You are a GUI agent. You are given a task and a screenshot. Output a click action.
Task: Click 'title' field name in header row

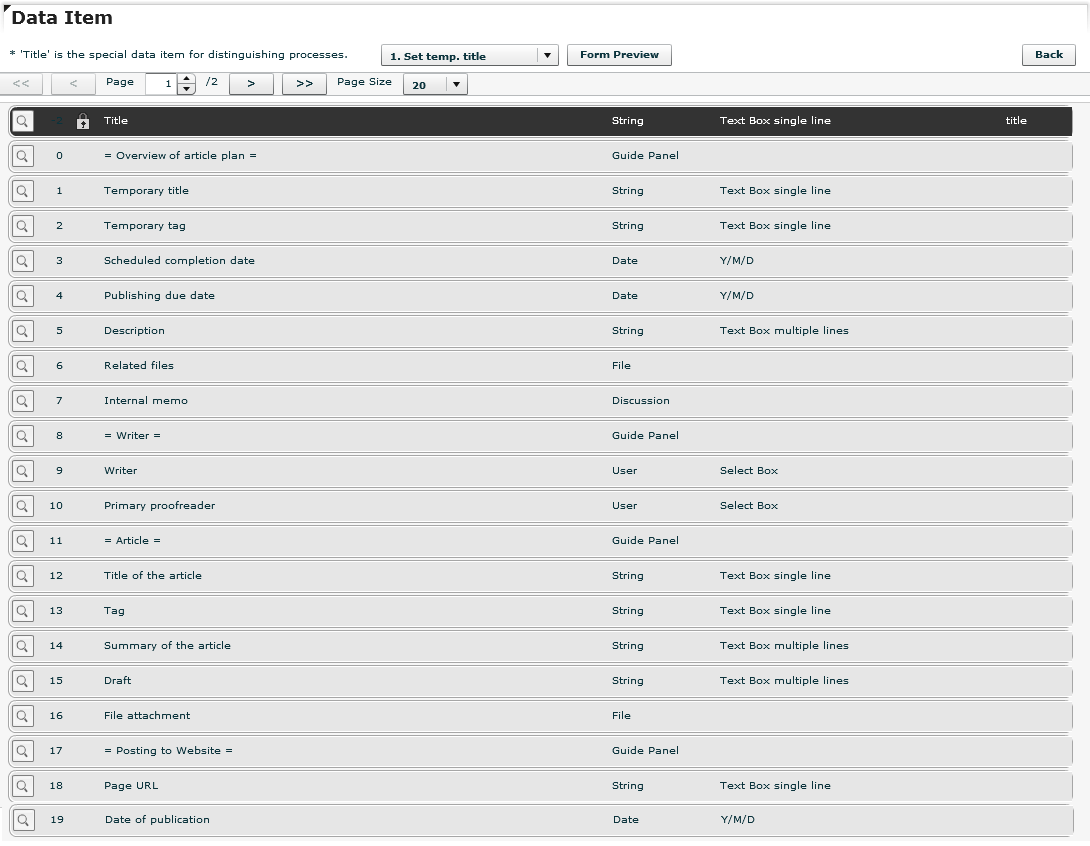[x=1016, y=121]
